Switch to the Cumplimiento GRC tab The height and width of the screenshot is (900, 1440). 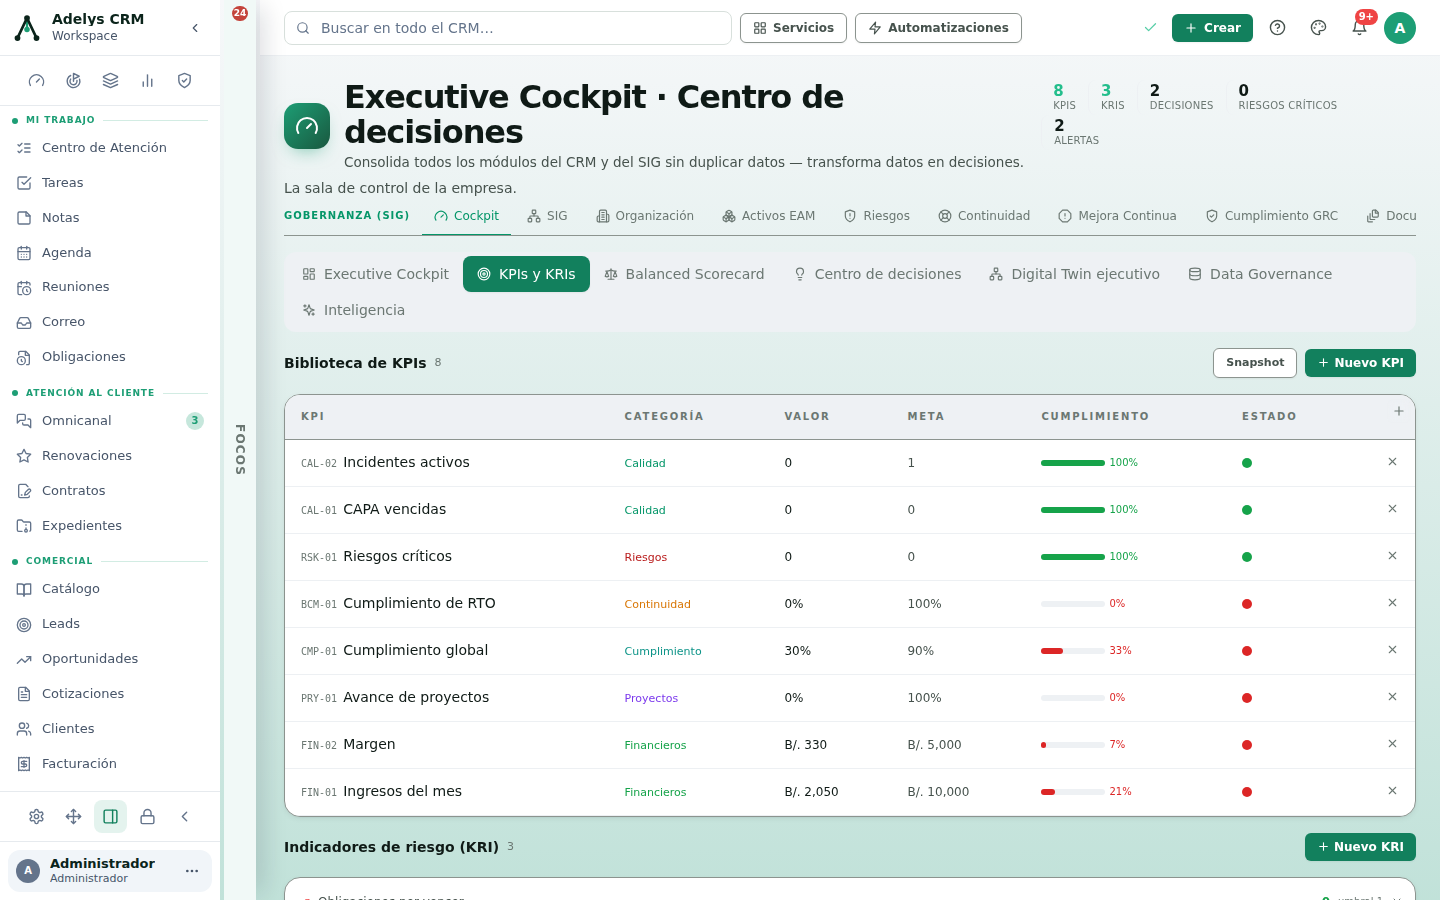pyautogui.click(x=1272, y=216)
